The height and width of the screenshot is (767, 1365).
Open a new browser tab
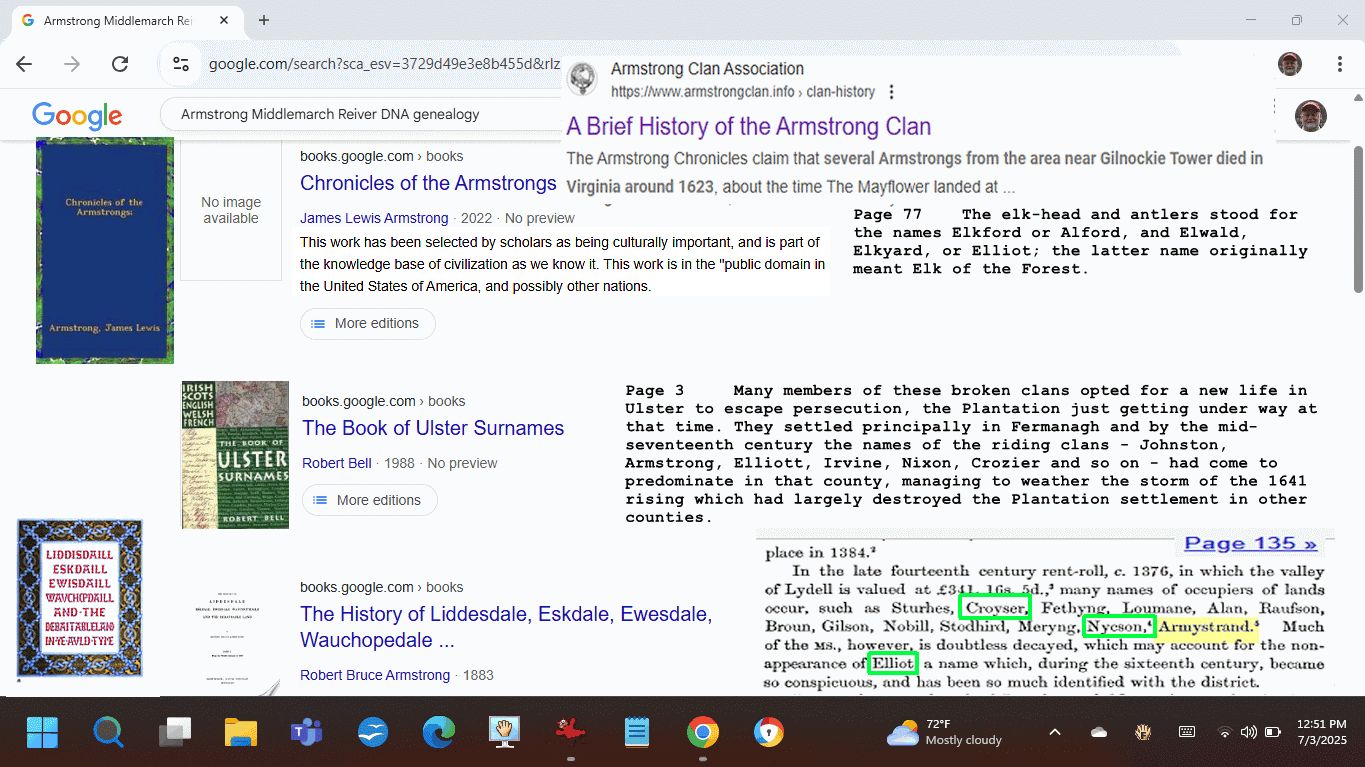(x=264, y=20)
